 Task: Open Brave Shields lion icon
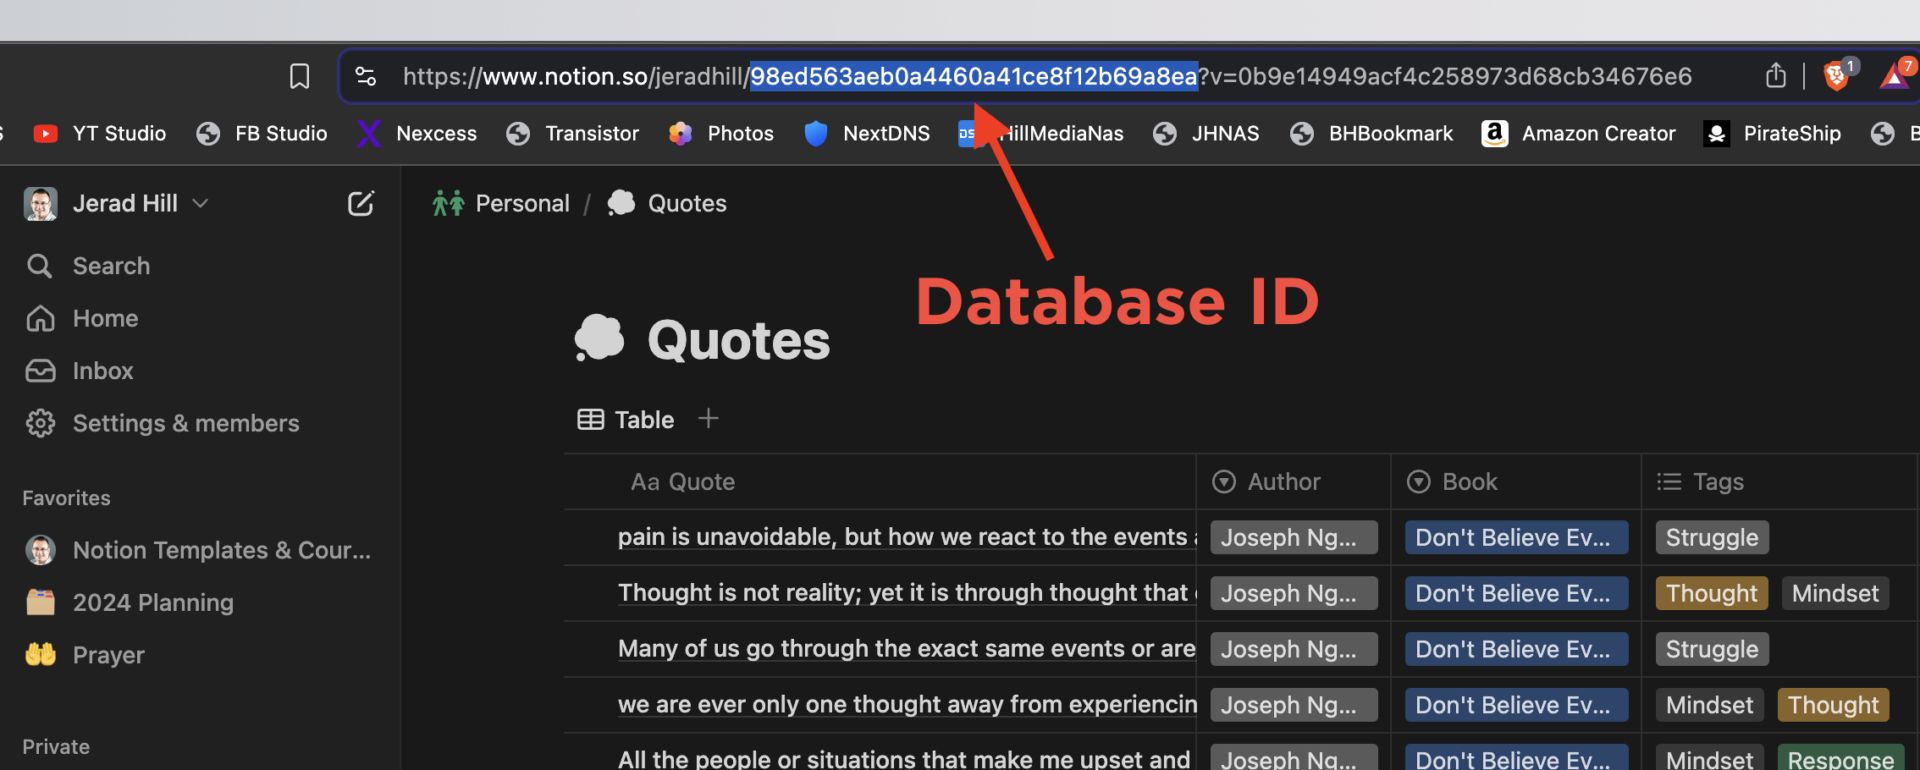pos(1837,76)
